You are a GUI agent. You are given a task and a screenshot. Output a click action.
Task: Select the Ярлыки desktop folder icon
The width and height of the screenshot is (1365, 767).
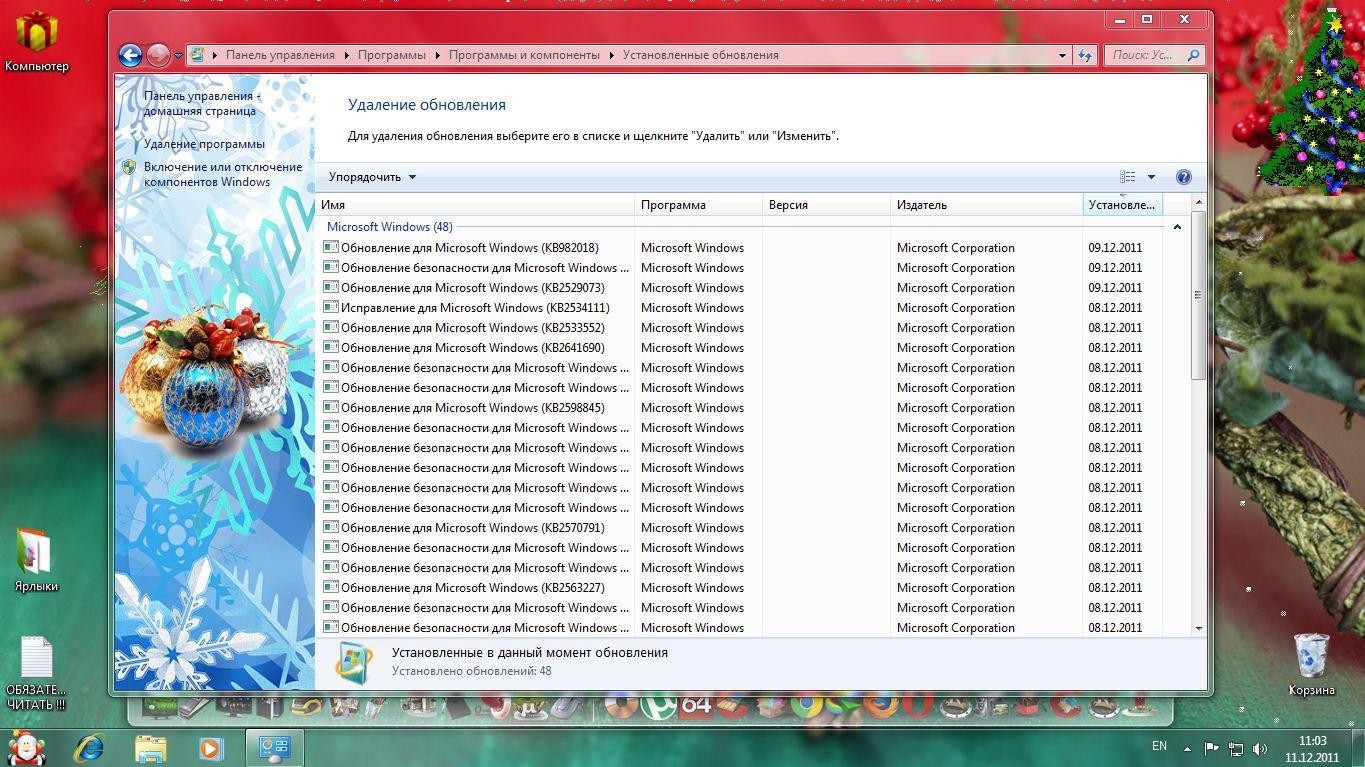click(x=36, y=560)
